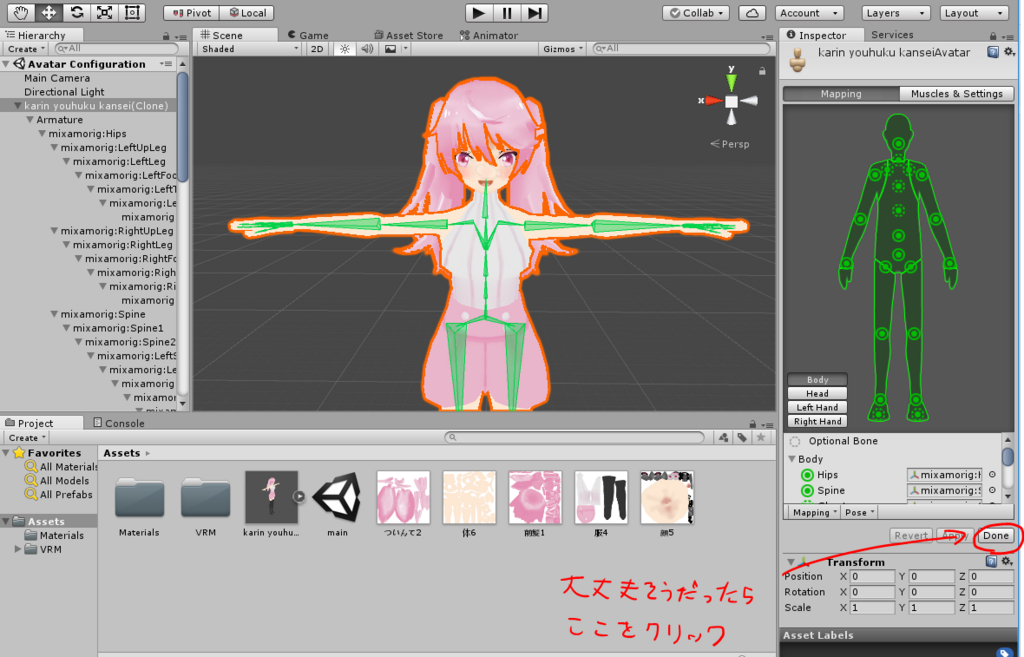Viewport: 1024px width, 657px height.
Task: Toggle the scene gizmo lock
Action: 762,71
